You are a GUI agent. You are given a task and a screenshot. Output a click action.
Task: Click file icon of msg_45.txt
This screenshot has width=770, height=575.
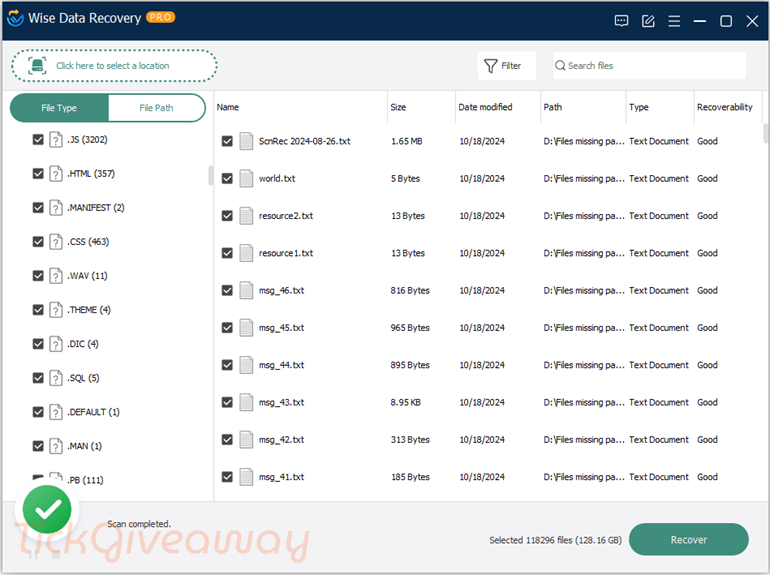pos(246,328)
